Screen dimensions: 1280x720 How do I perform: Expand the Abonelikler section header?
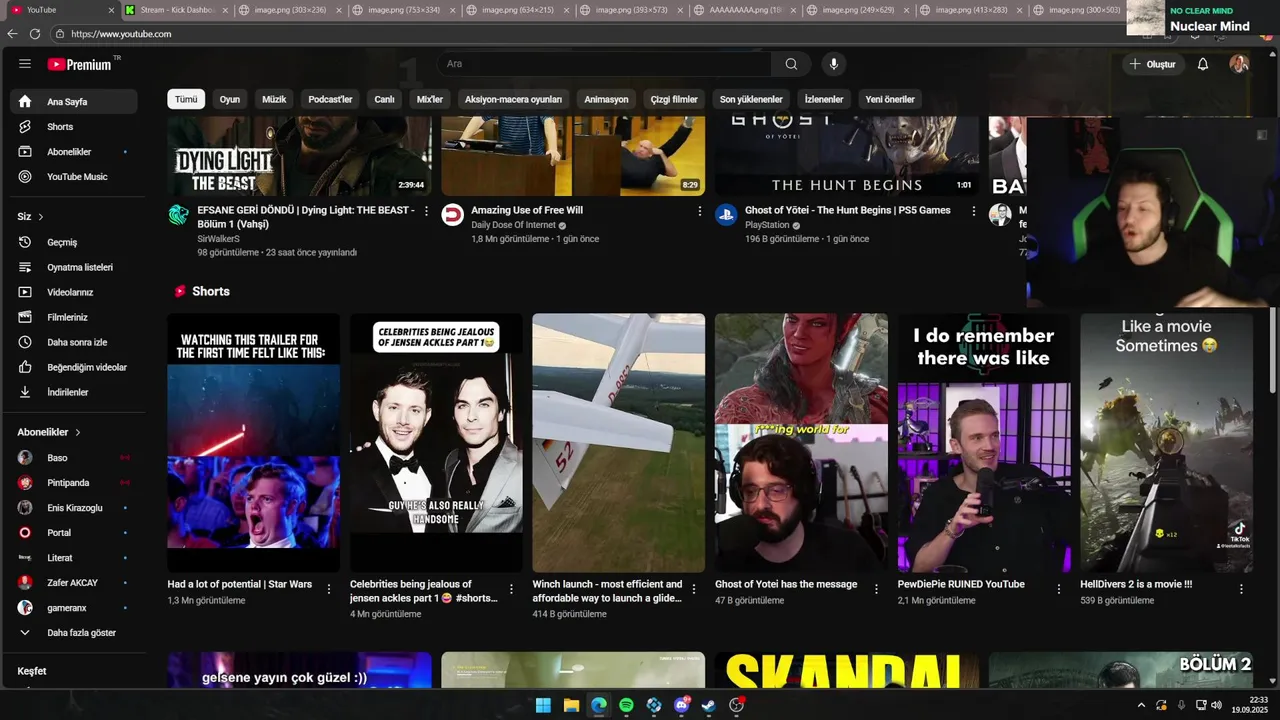tap(49, 432)
